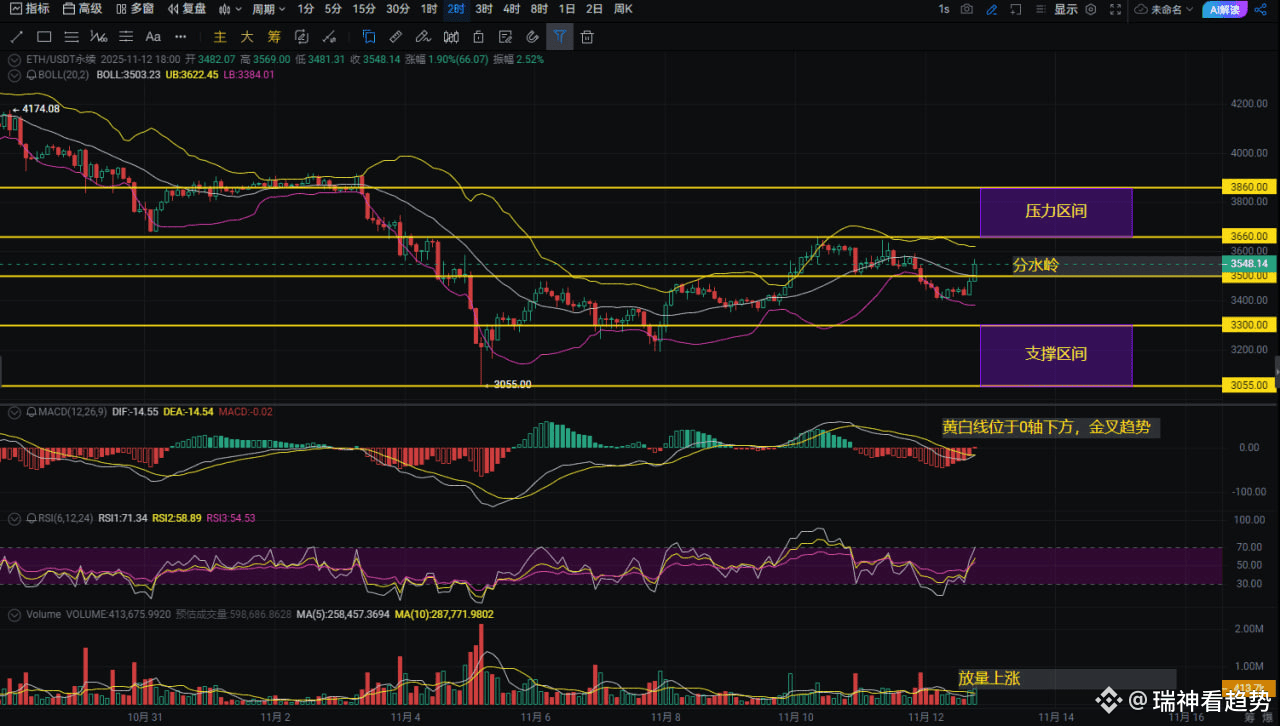
Task: Open the hexagon chart settings icon
Action: (x=1090, y=9)
